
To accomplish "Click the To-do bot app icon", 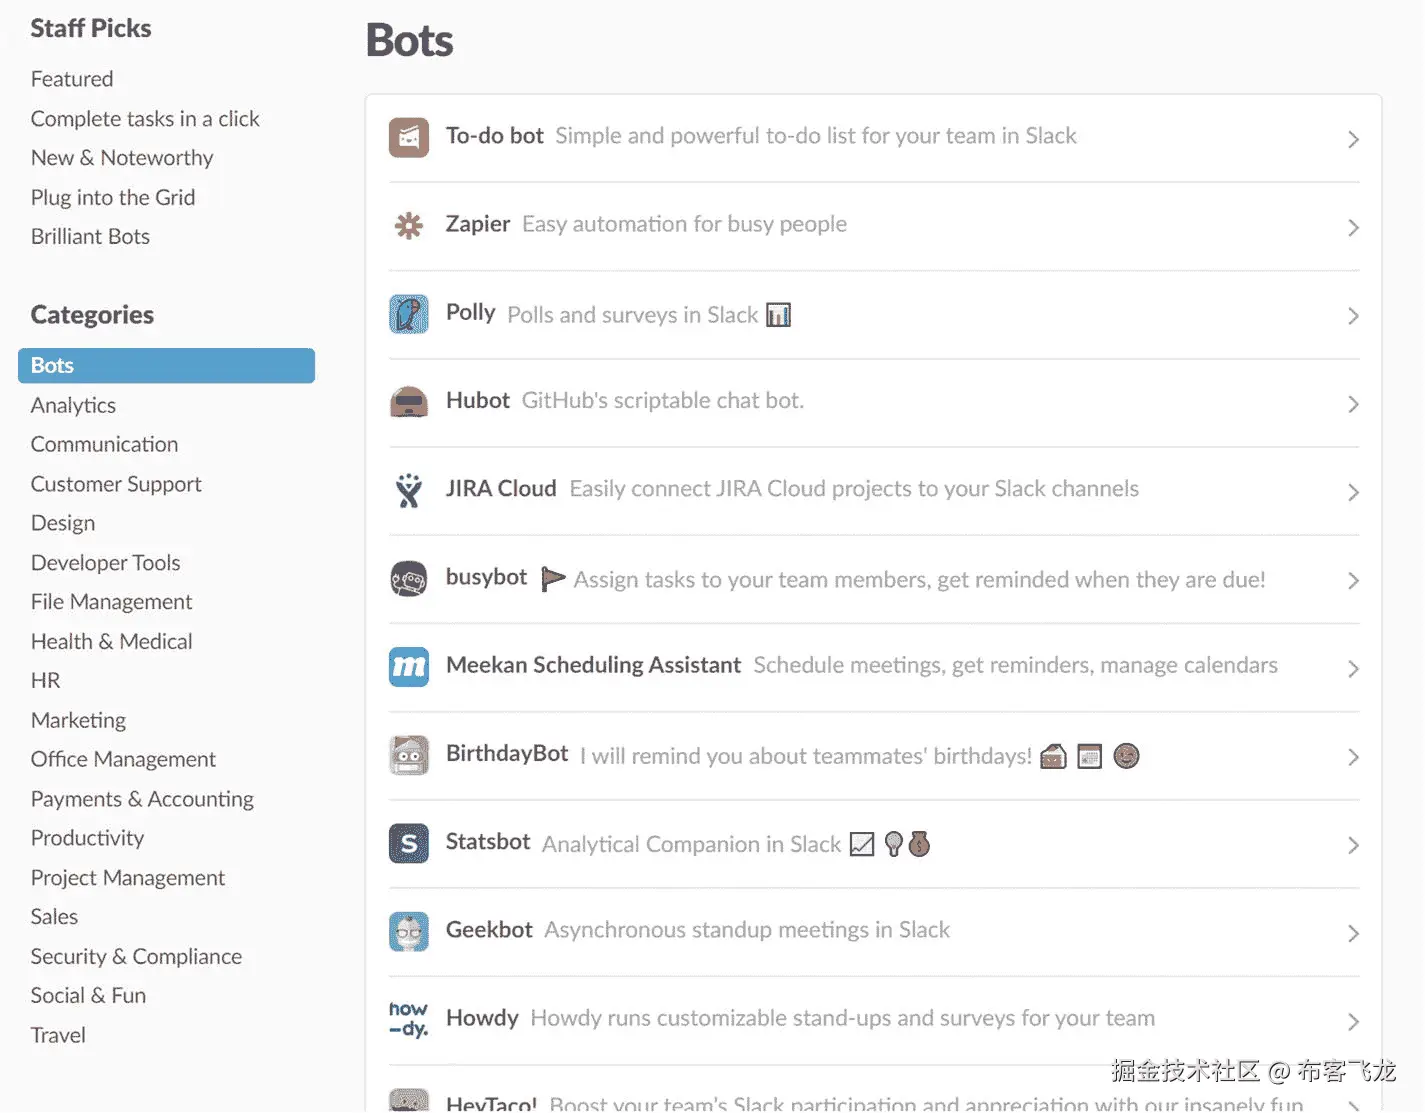I will tap(408, 138).
